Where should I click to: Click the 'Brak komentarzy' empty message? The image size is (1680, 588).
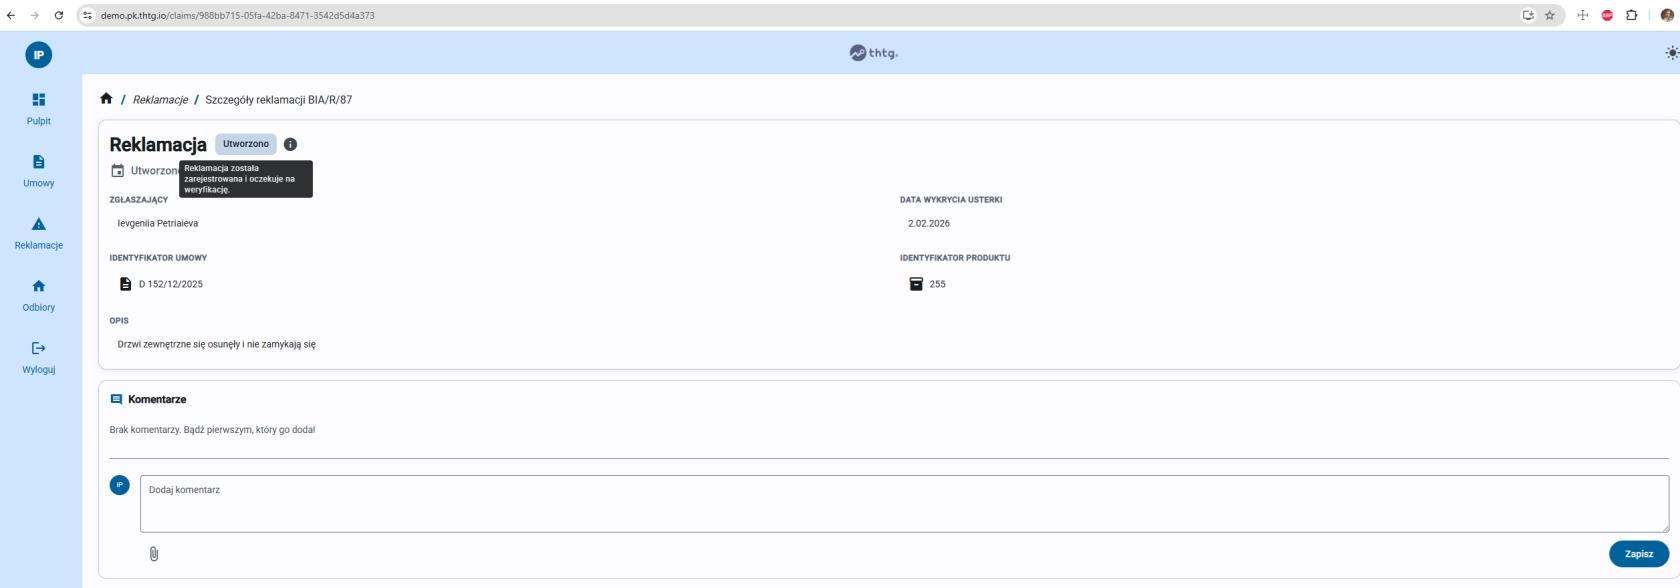tap(212, 430)
